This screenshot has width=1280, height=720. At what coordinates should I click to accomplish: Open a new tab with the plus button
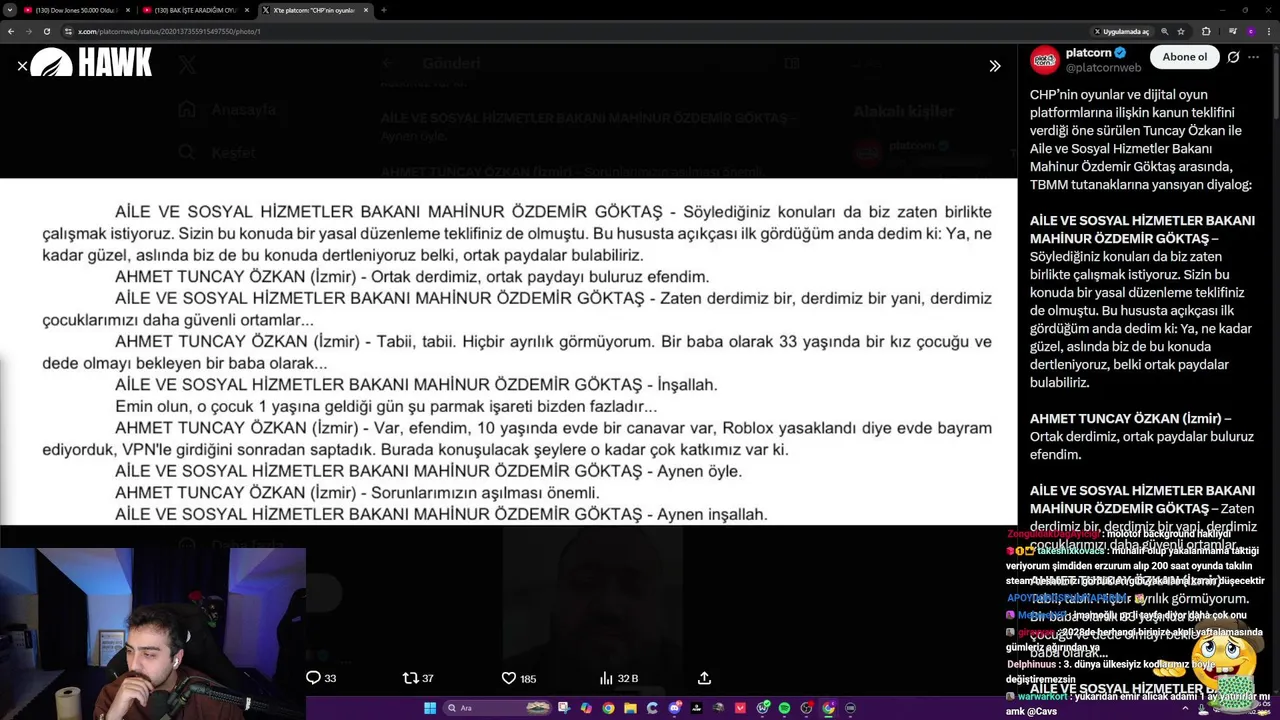384,10
